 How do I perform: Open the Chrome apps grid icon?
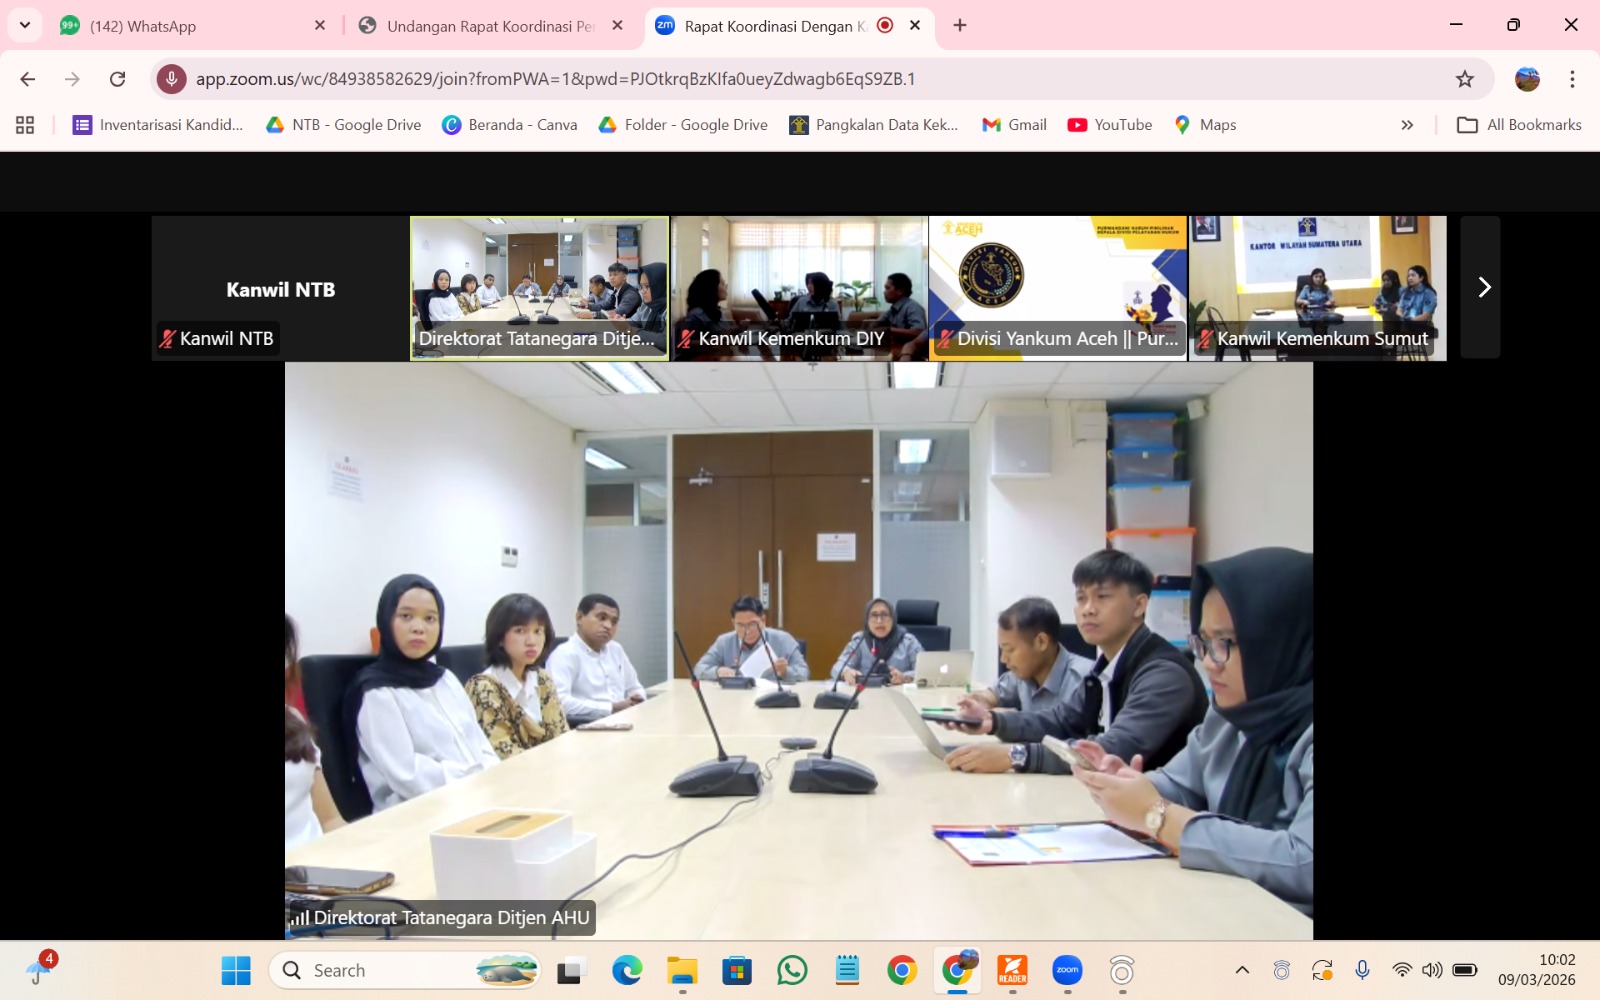pyautogui.click(x=25, y=125)
